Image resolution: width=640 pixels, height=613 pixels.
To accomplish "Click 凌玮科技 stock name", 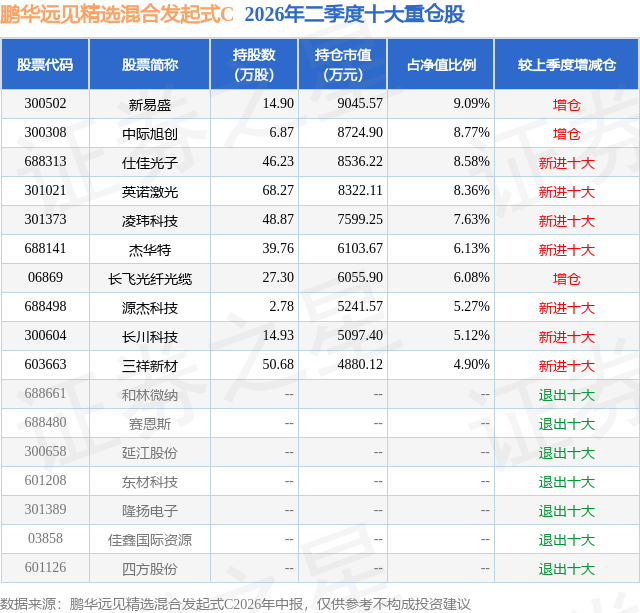I will click(x=150, y=221).
